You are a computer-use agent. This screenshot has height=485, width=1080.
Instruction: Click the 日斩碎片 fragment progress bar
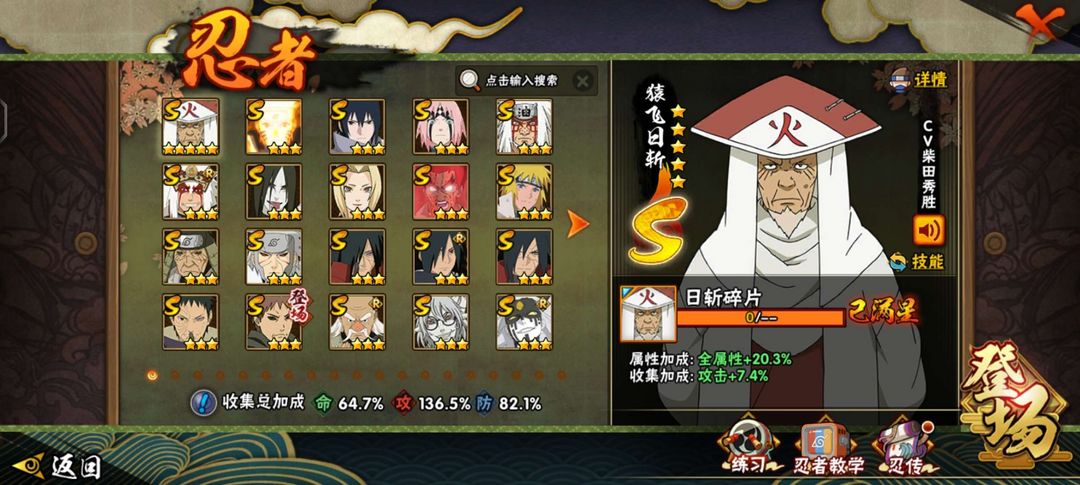click(760, 318)
